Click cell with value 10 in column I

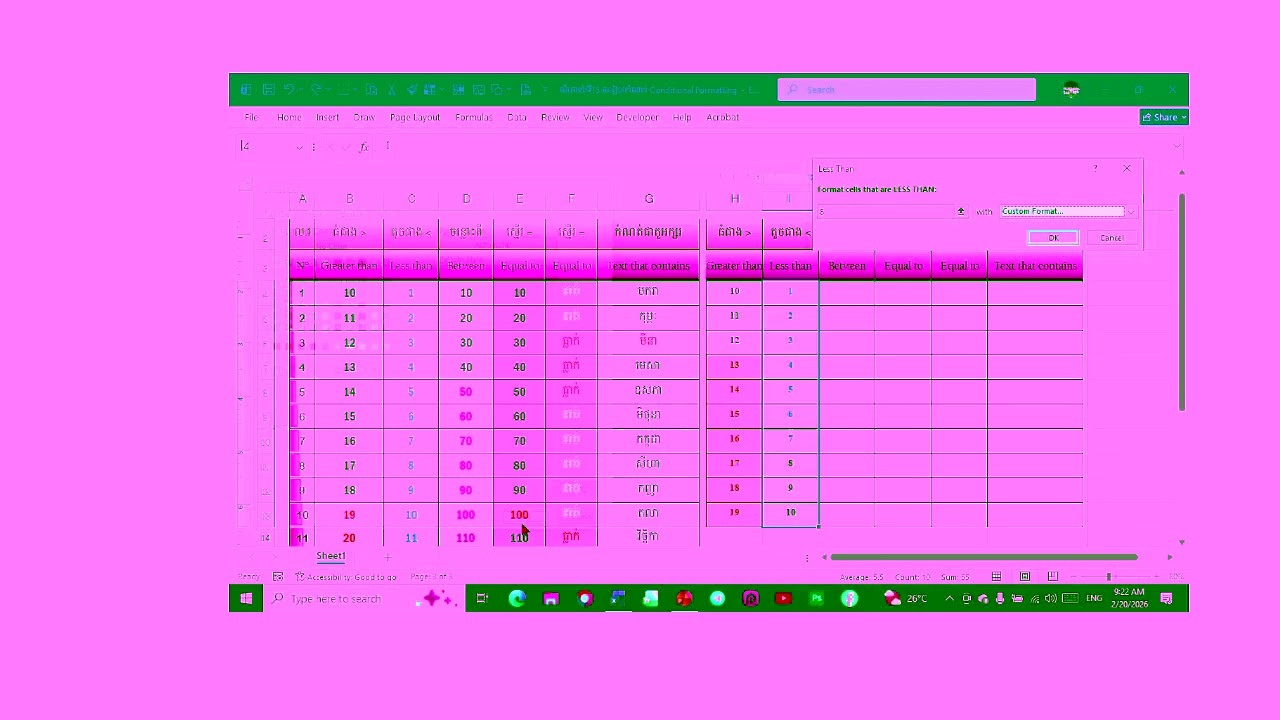[790, 512]
